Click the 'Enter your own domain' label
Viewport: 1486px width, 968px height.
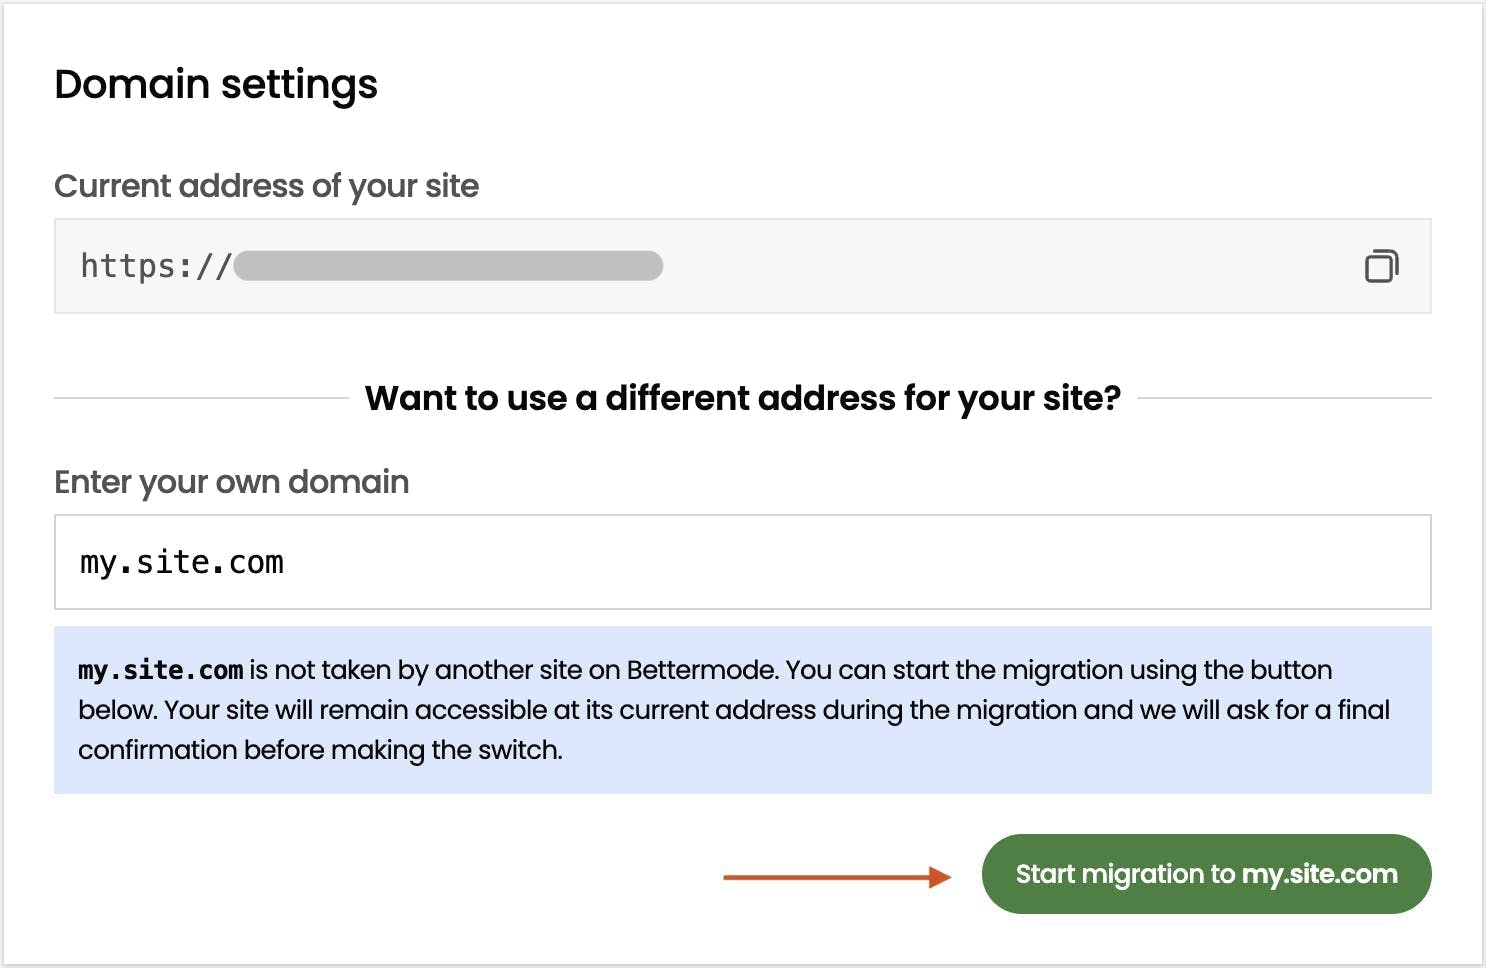[x=231, y=482]
